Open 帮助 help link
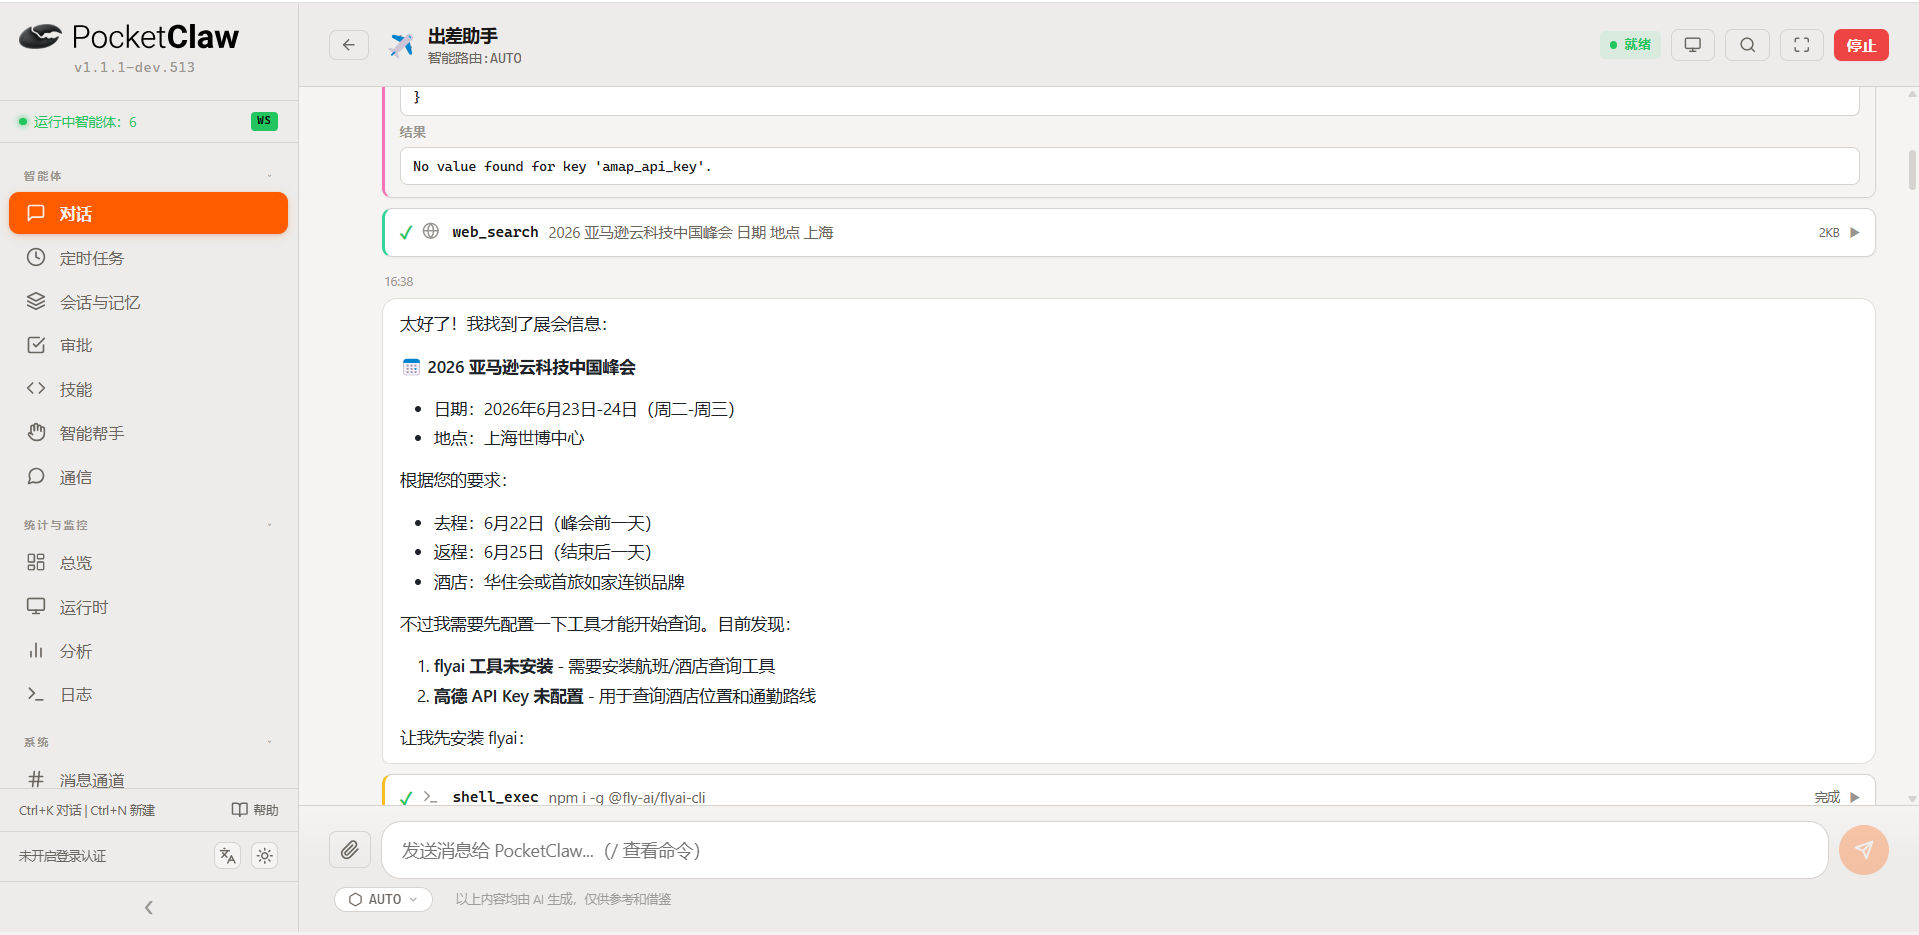Viewport: 1919px width, 935px height. [x=255, y=810]
